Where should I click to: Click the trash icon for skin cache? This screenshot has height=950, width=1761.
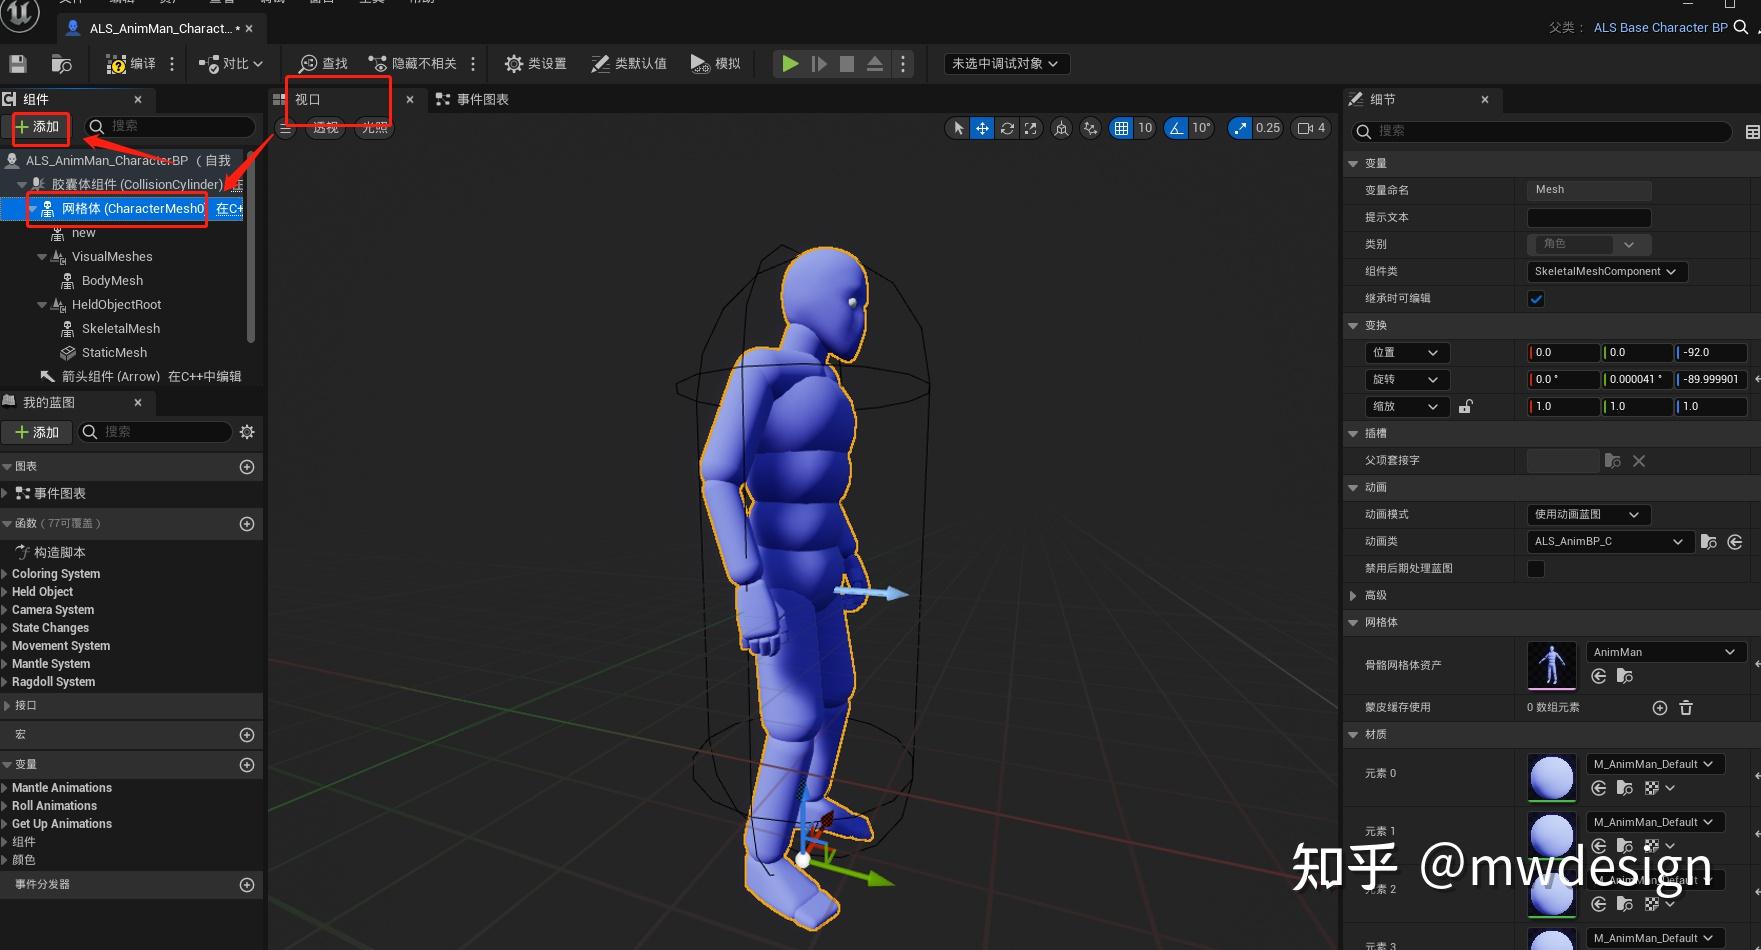(1686, 708)
